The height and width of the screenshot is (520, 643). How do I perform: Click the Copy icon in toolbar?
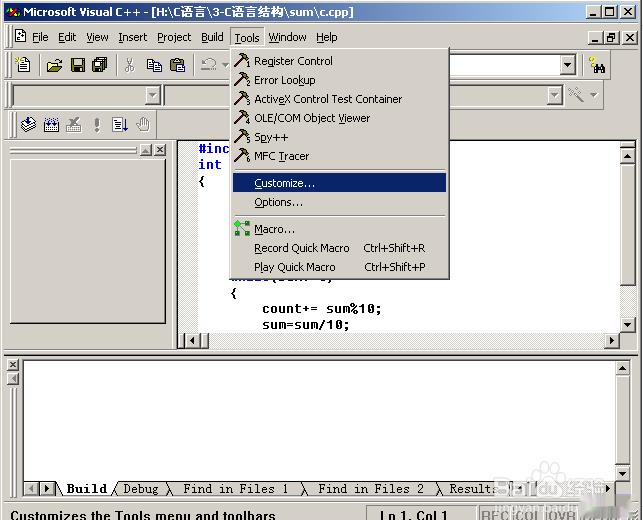point(154,65)
